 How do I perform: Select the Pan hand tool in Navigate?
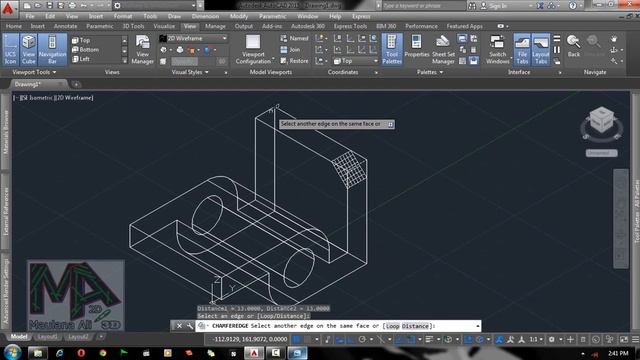[x=614, y=39]
